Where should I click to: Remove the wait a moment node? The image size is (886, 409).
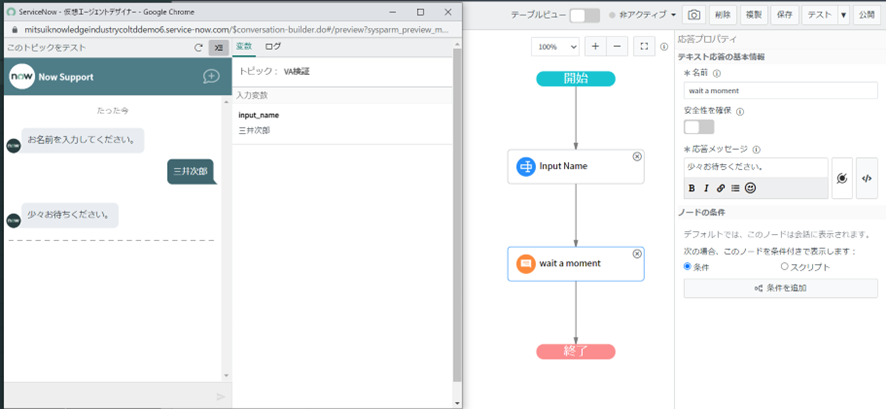(637, 254)
